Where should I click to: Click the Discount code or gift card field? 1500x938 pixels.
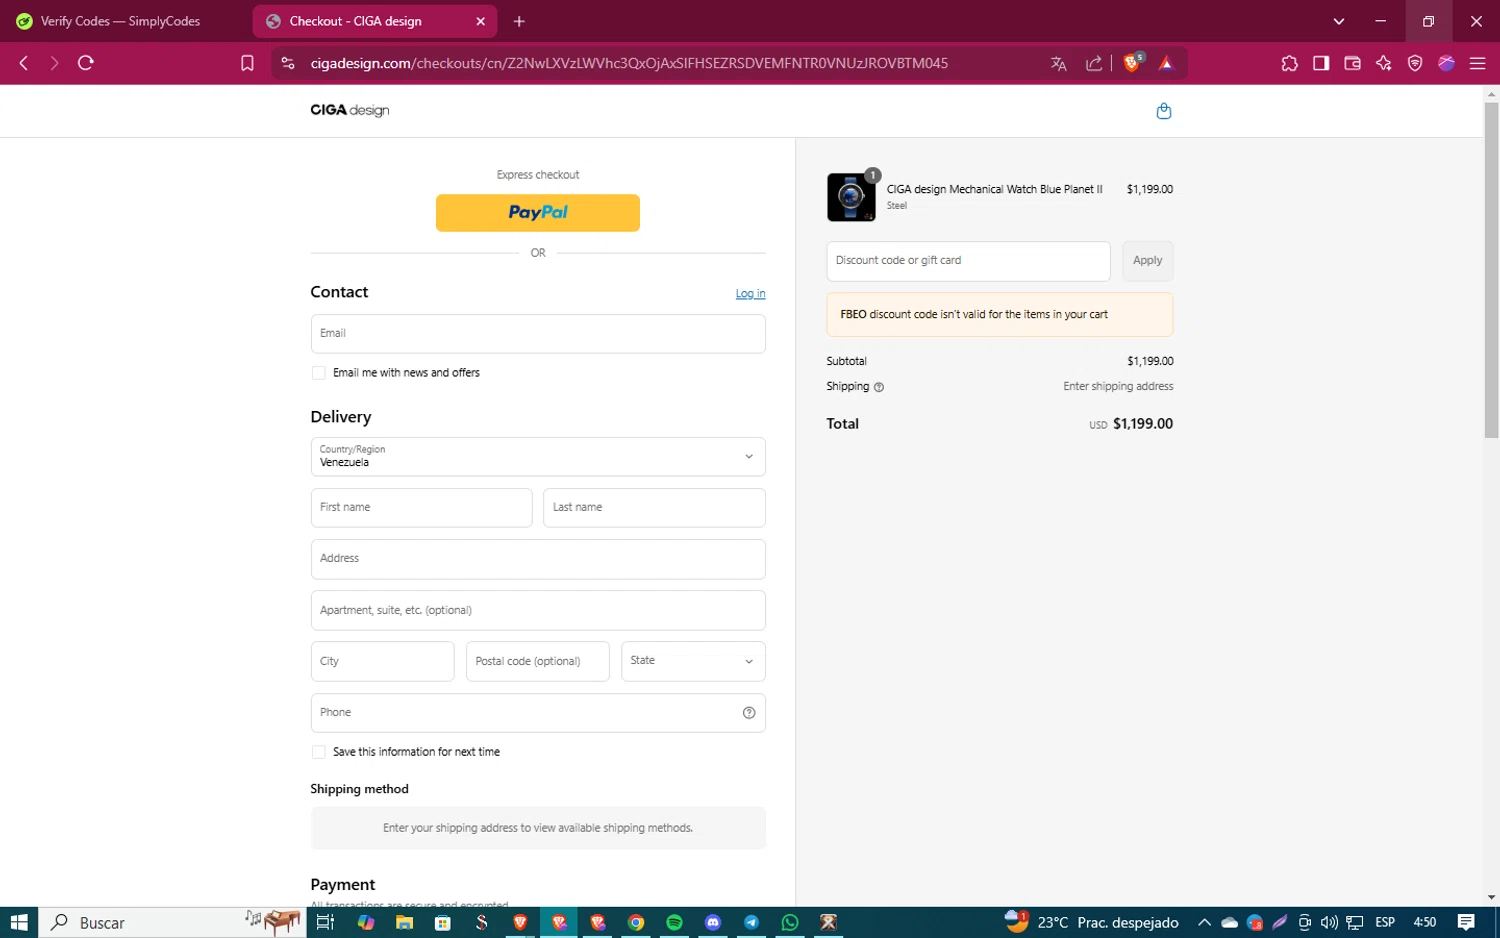[x=968, y=261]
